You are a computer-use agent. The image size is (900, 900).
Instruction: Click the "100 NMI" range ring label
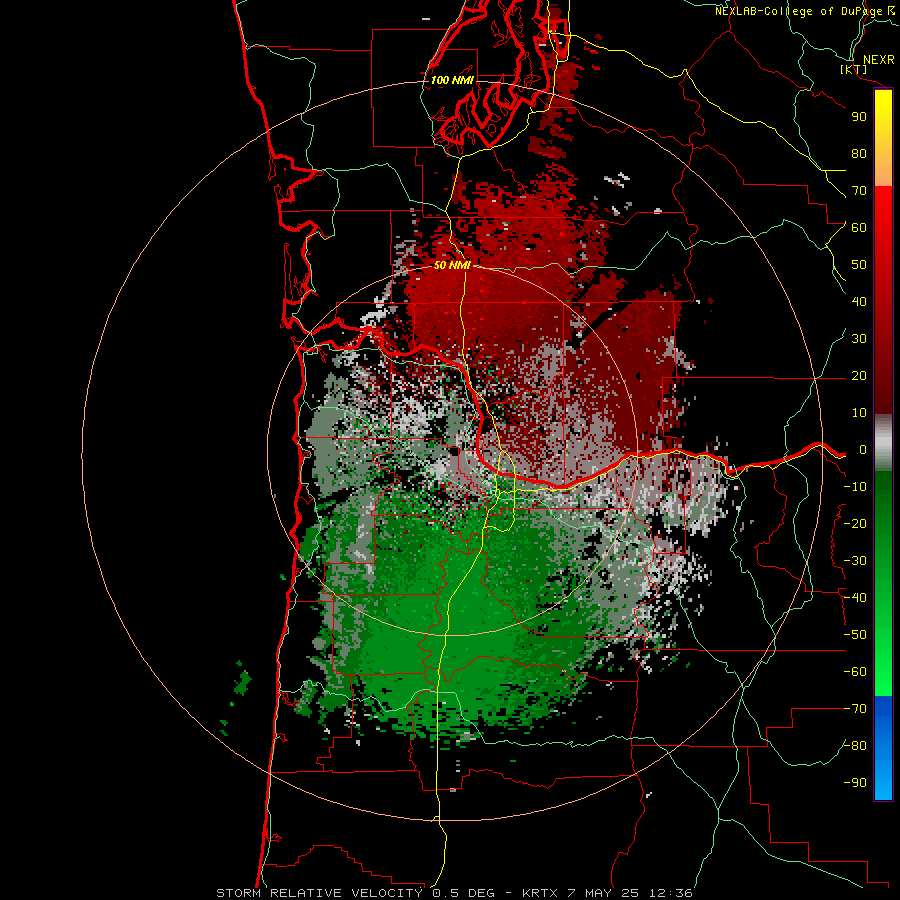tap(452, 80)
